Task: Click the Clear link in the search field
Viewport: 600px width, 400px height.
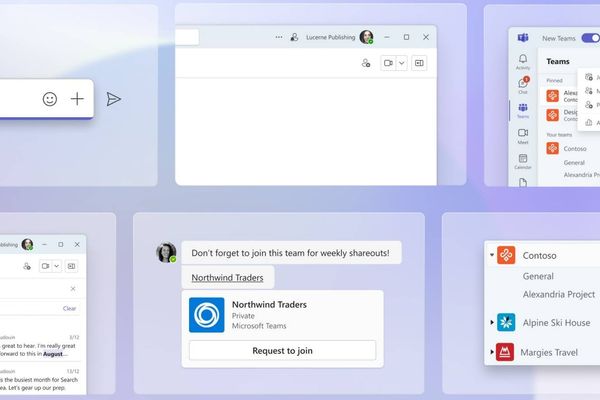Action: [x=69, y=308]
